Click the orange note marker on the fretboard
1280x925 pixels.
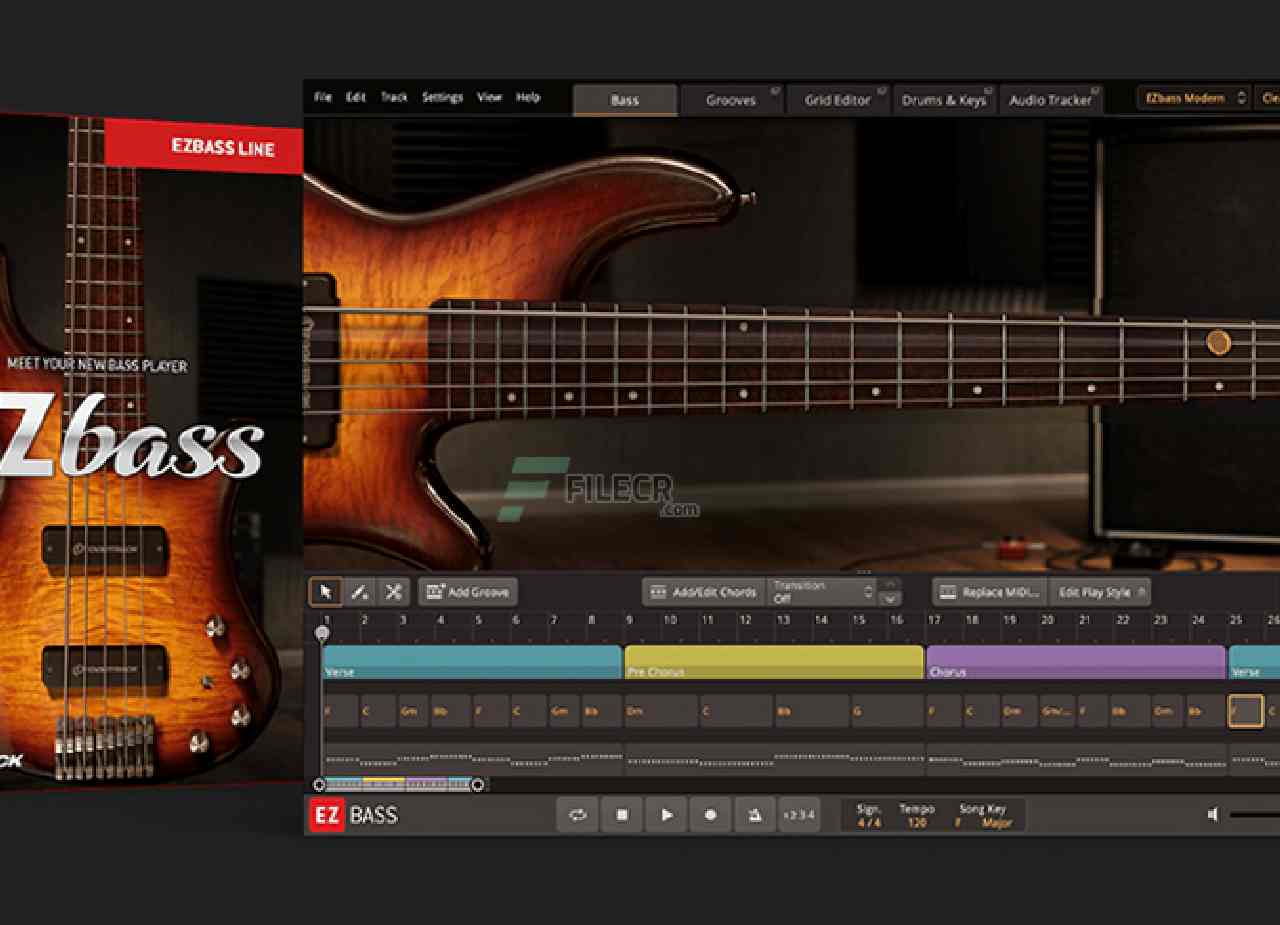point(1218,343)
